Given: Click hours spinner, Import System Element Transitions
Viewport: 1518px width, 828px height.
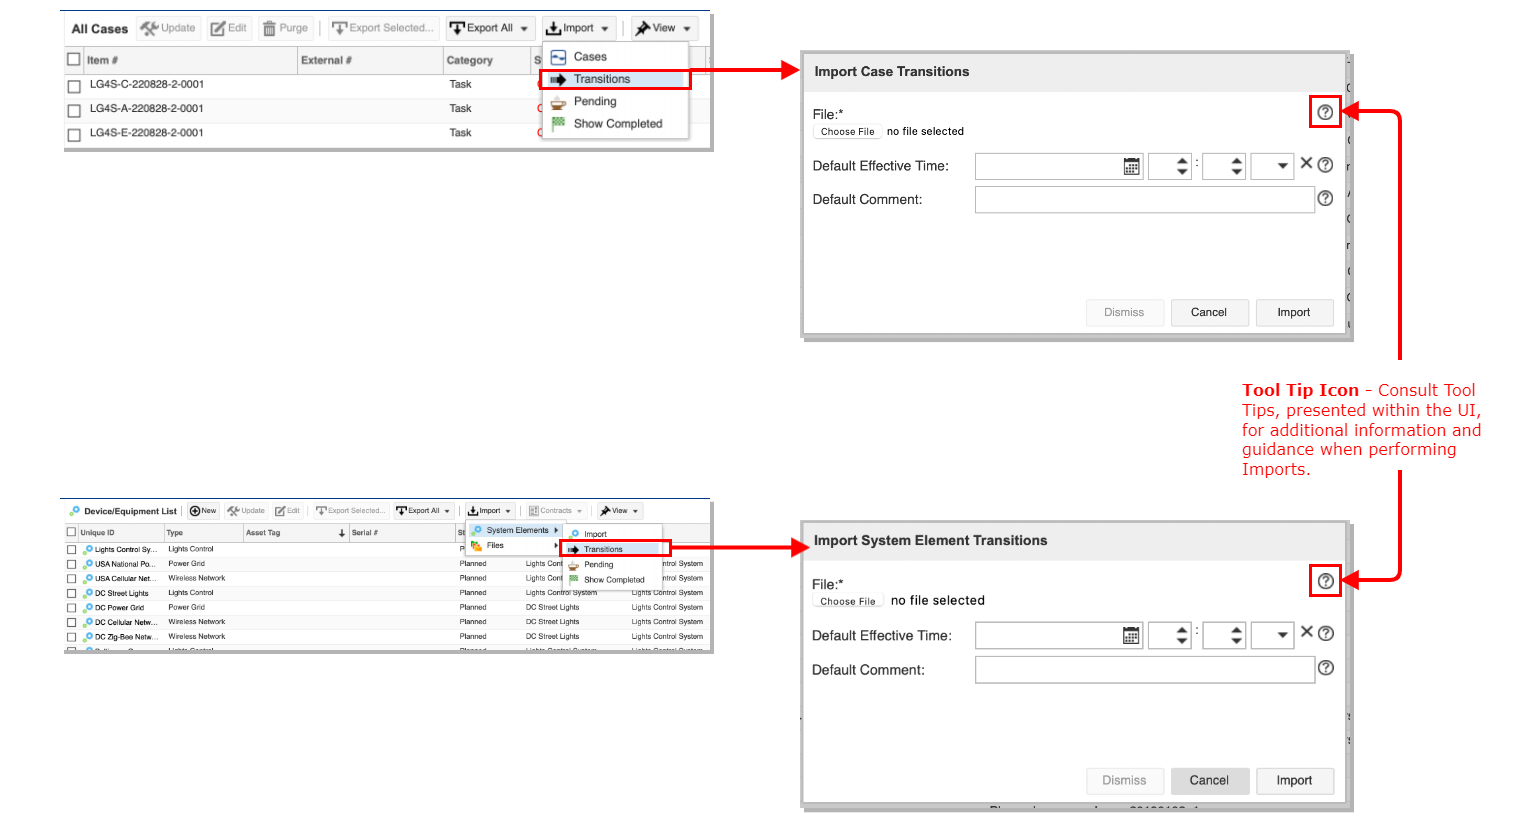Looking at the screenshot, I should click(x=1171, y=635).
